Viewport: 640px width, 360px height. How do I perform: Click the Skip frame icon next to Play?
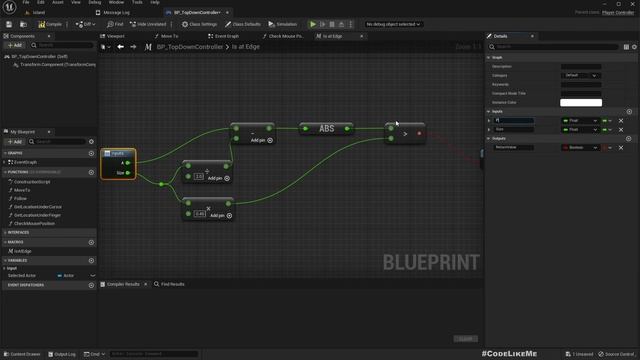[322, 24]
